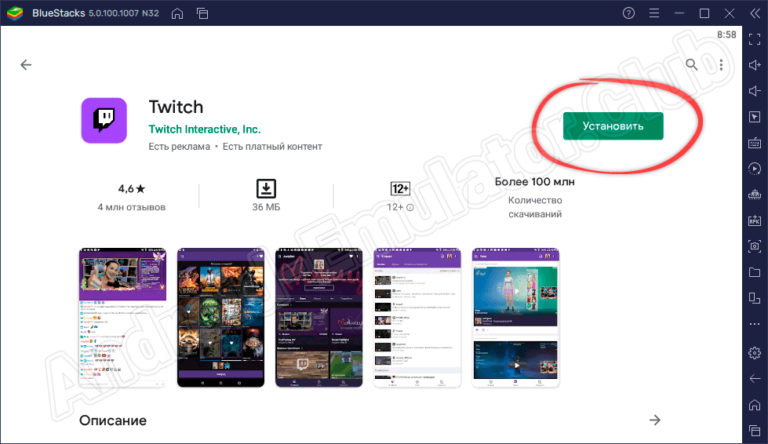Open keyboard controls icon in sidebar
Viewport: 768px width, 444px height.
(x=754, y=143)
